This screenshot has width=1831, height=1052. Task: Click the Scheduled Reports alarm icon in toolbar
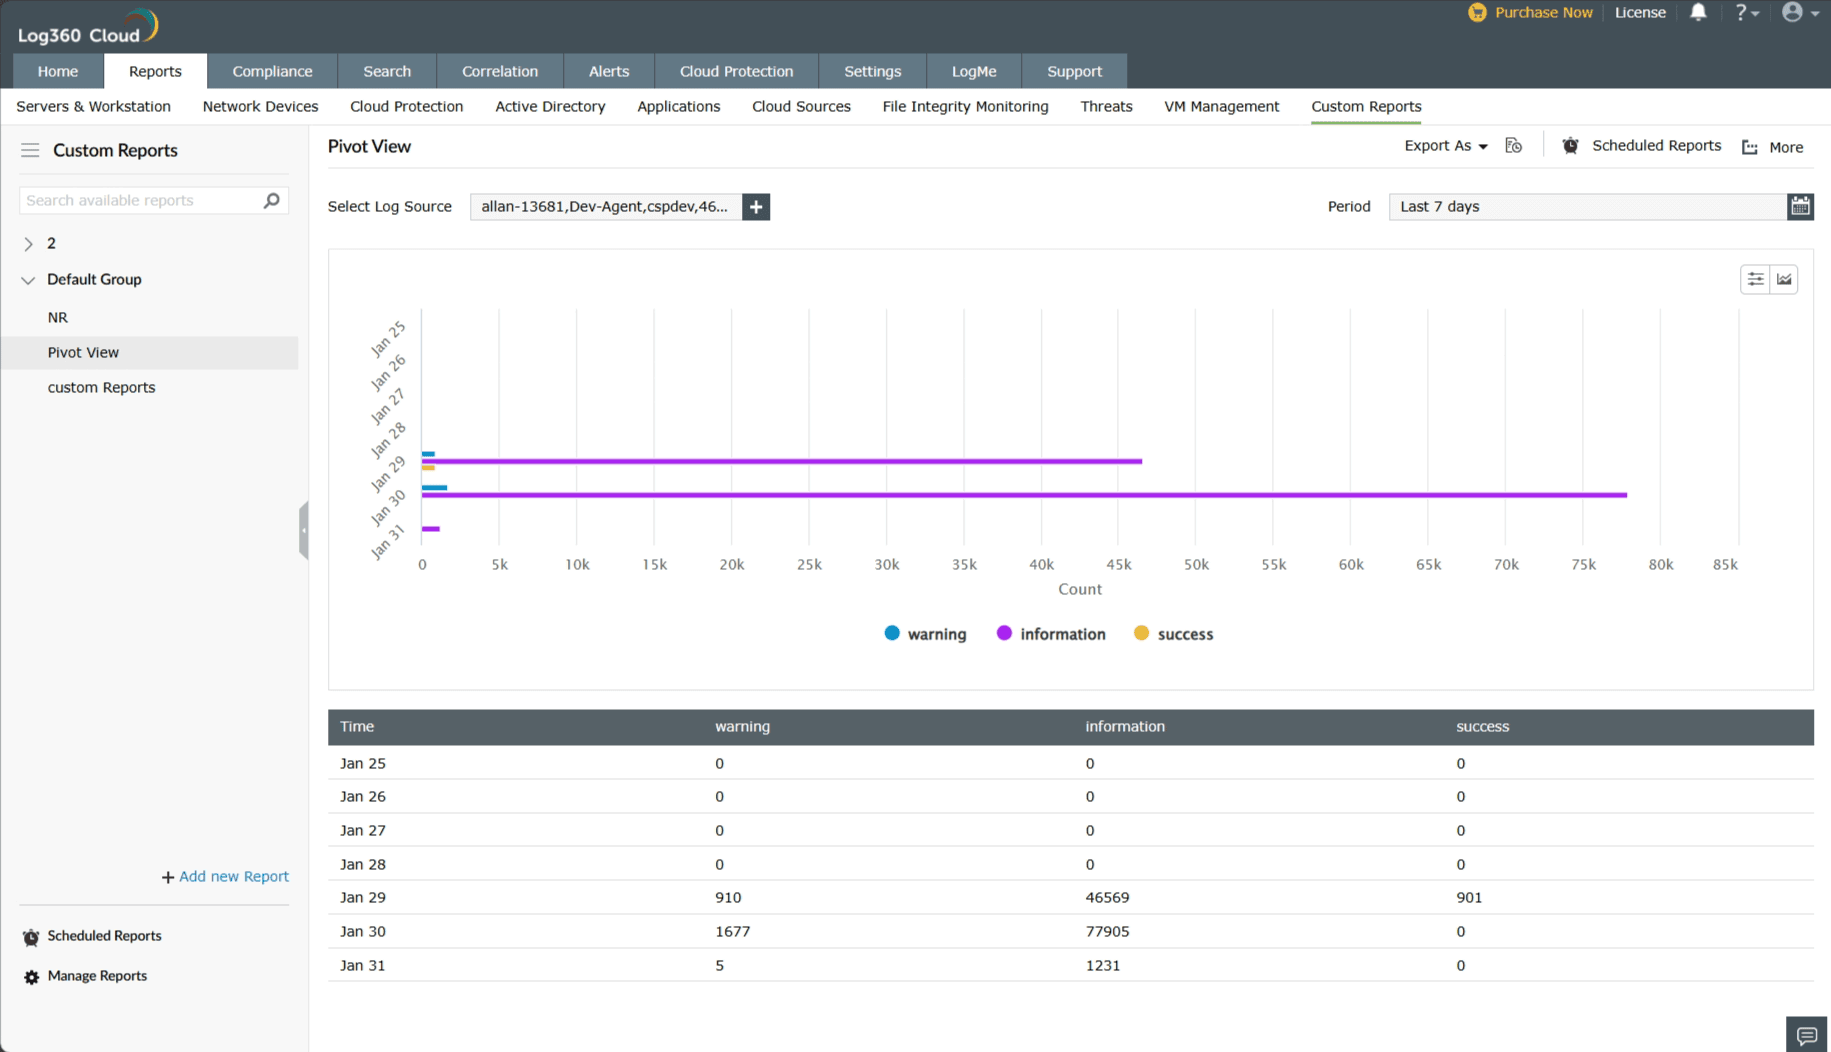pos(1571,146)
